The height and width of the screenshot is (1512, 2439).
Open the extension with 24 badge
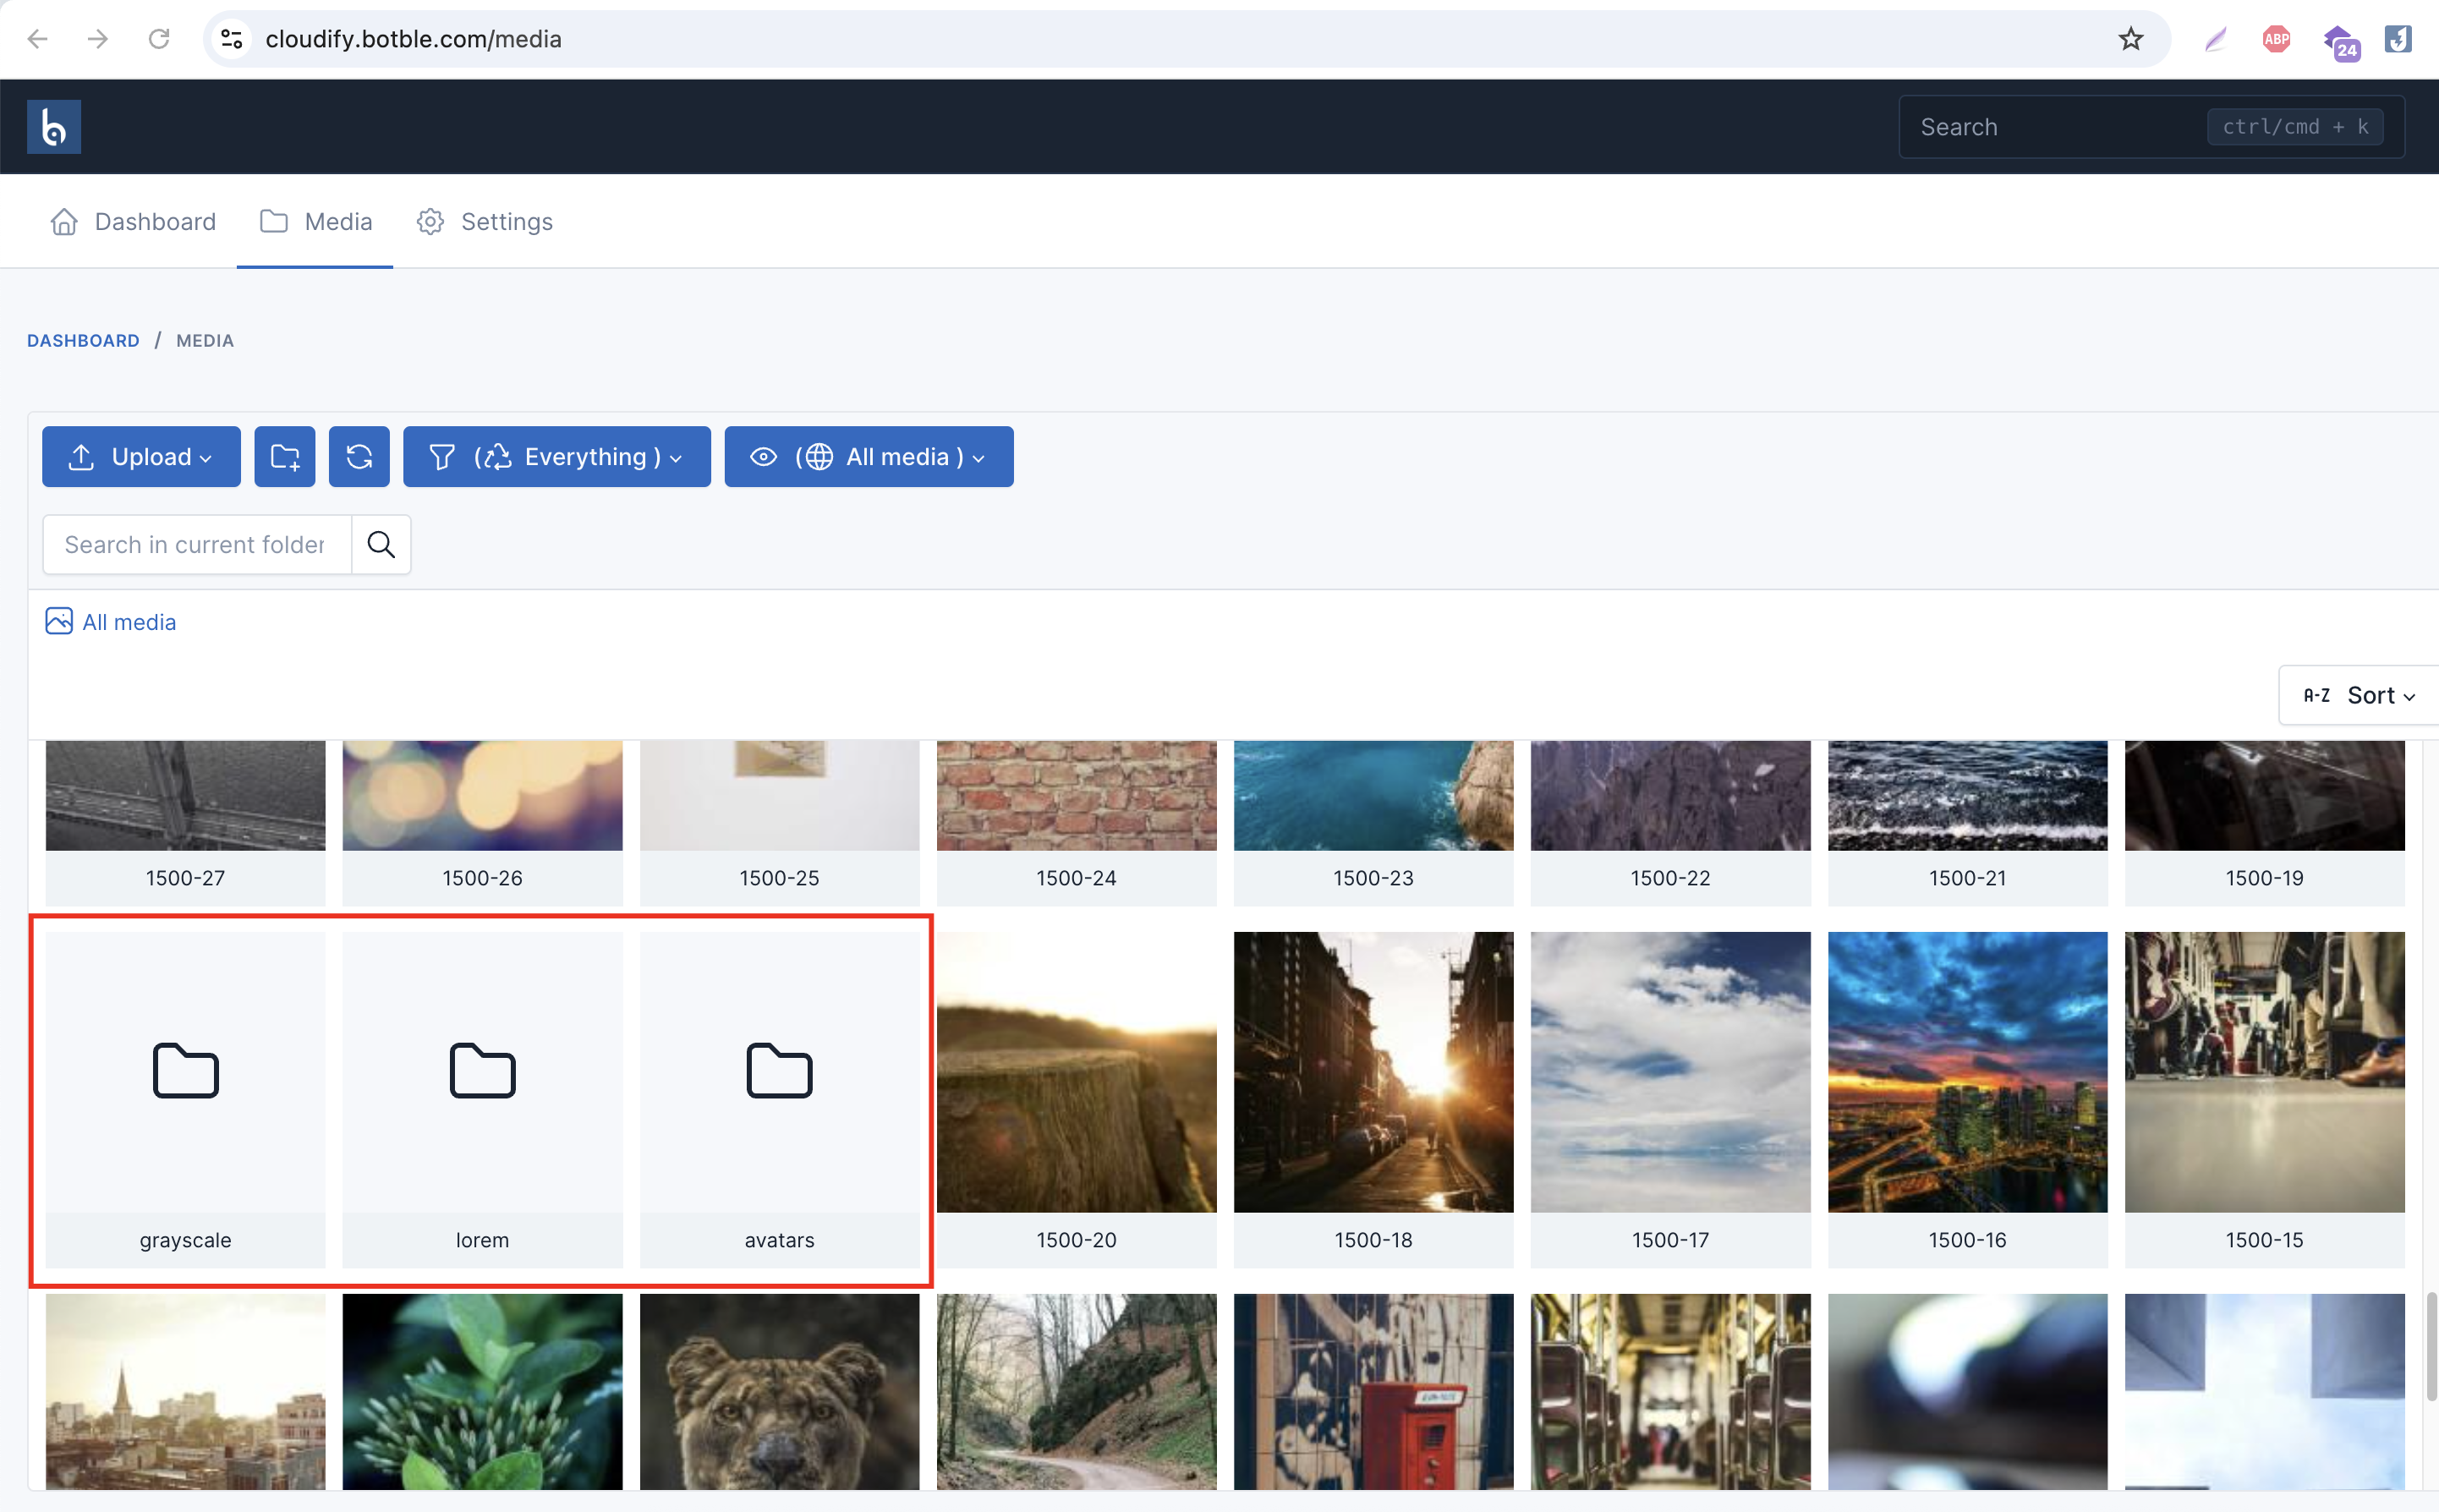tap(2341, 42)
